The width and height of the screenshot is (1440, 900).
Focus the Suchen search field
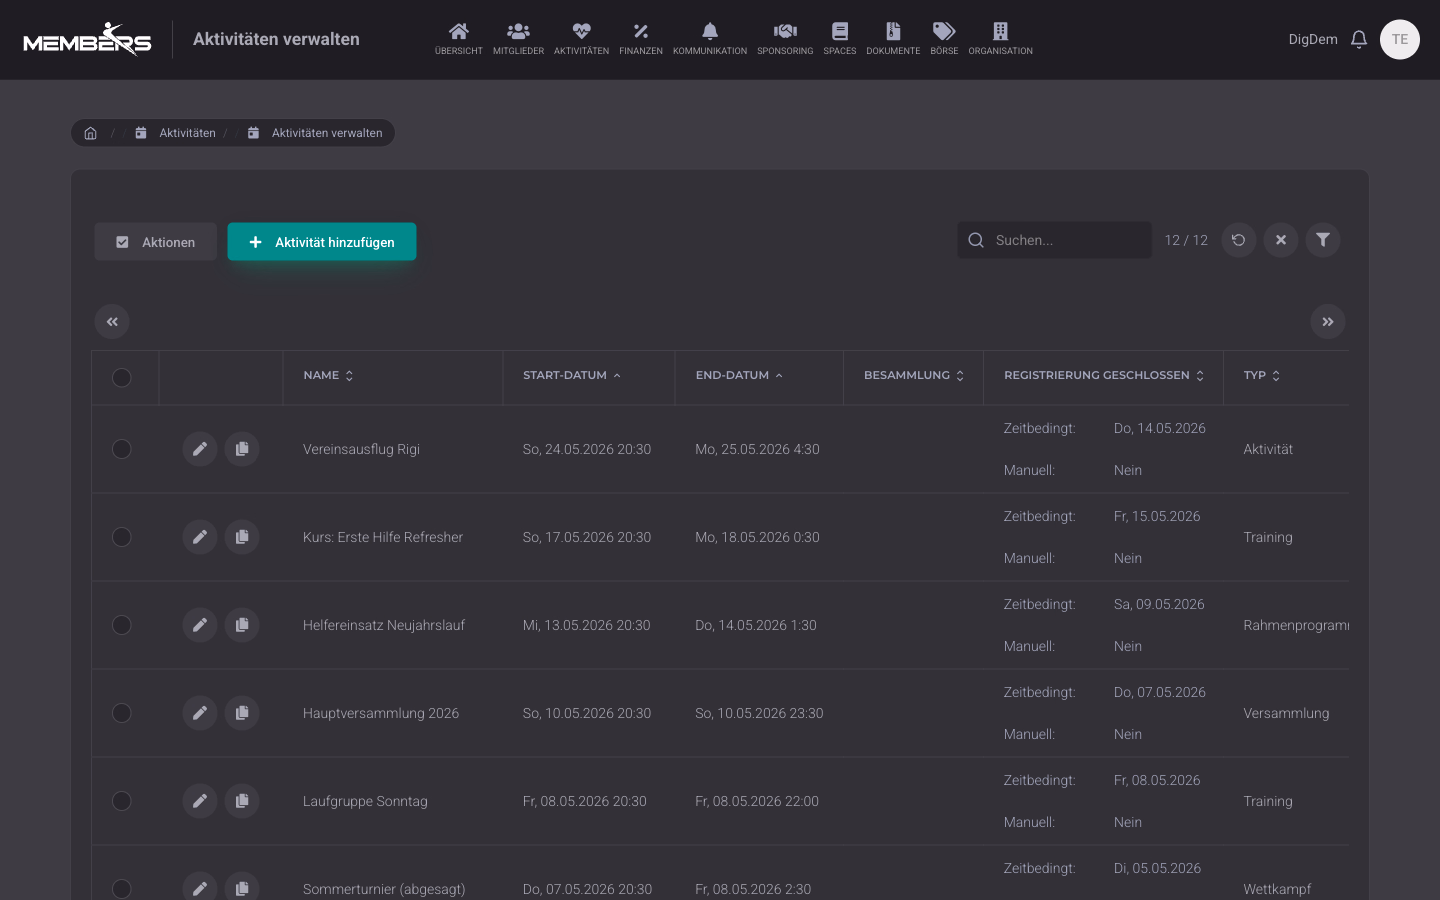point(1054,240)
